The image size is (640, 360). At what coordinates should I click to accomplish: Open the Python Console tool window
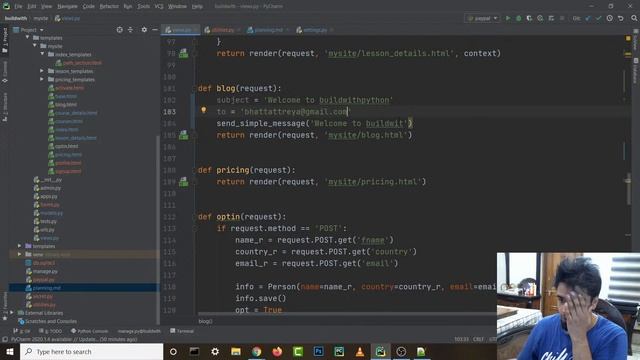tap(89, 331)
